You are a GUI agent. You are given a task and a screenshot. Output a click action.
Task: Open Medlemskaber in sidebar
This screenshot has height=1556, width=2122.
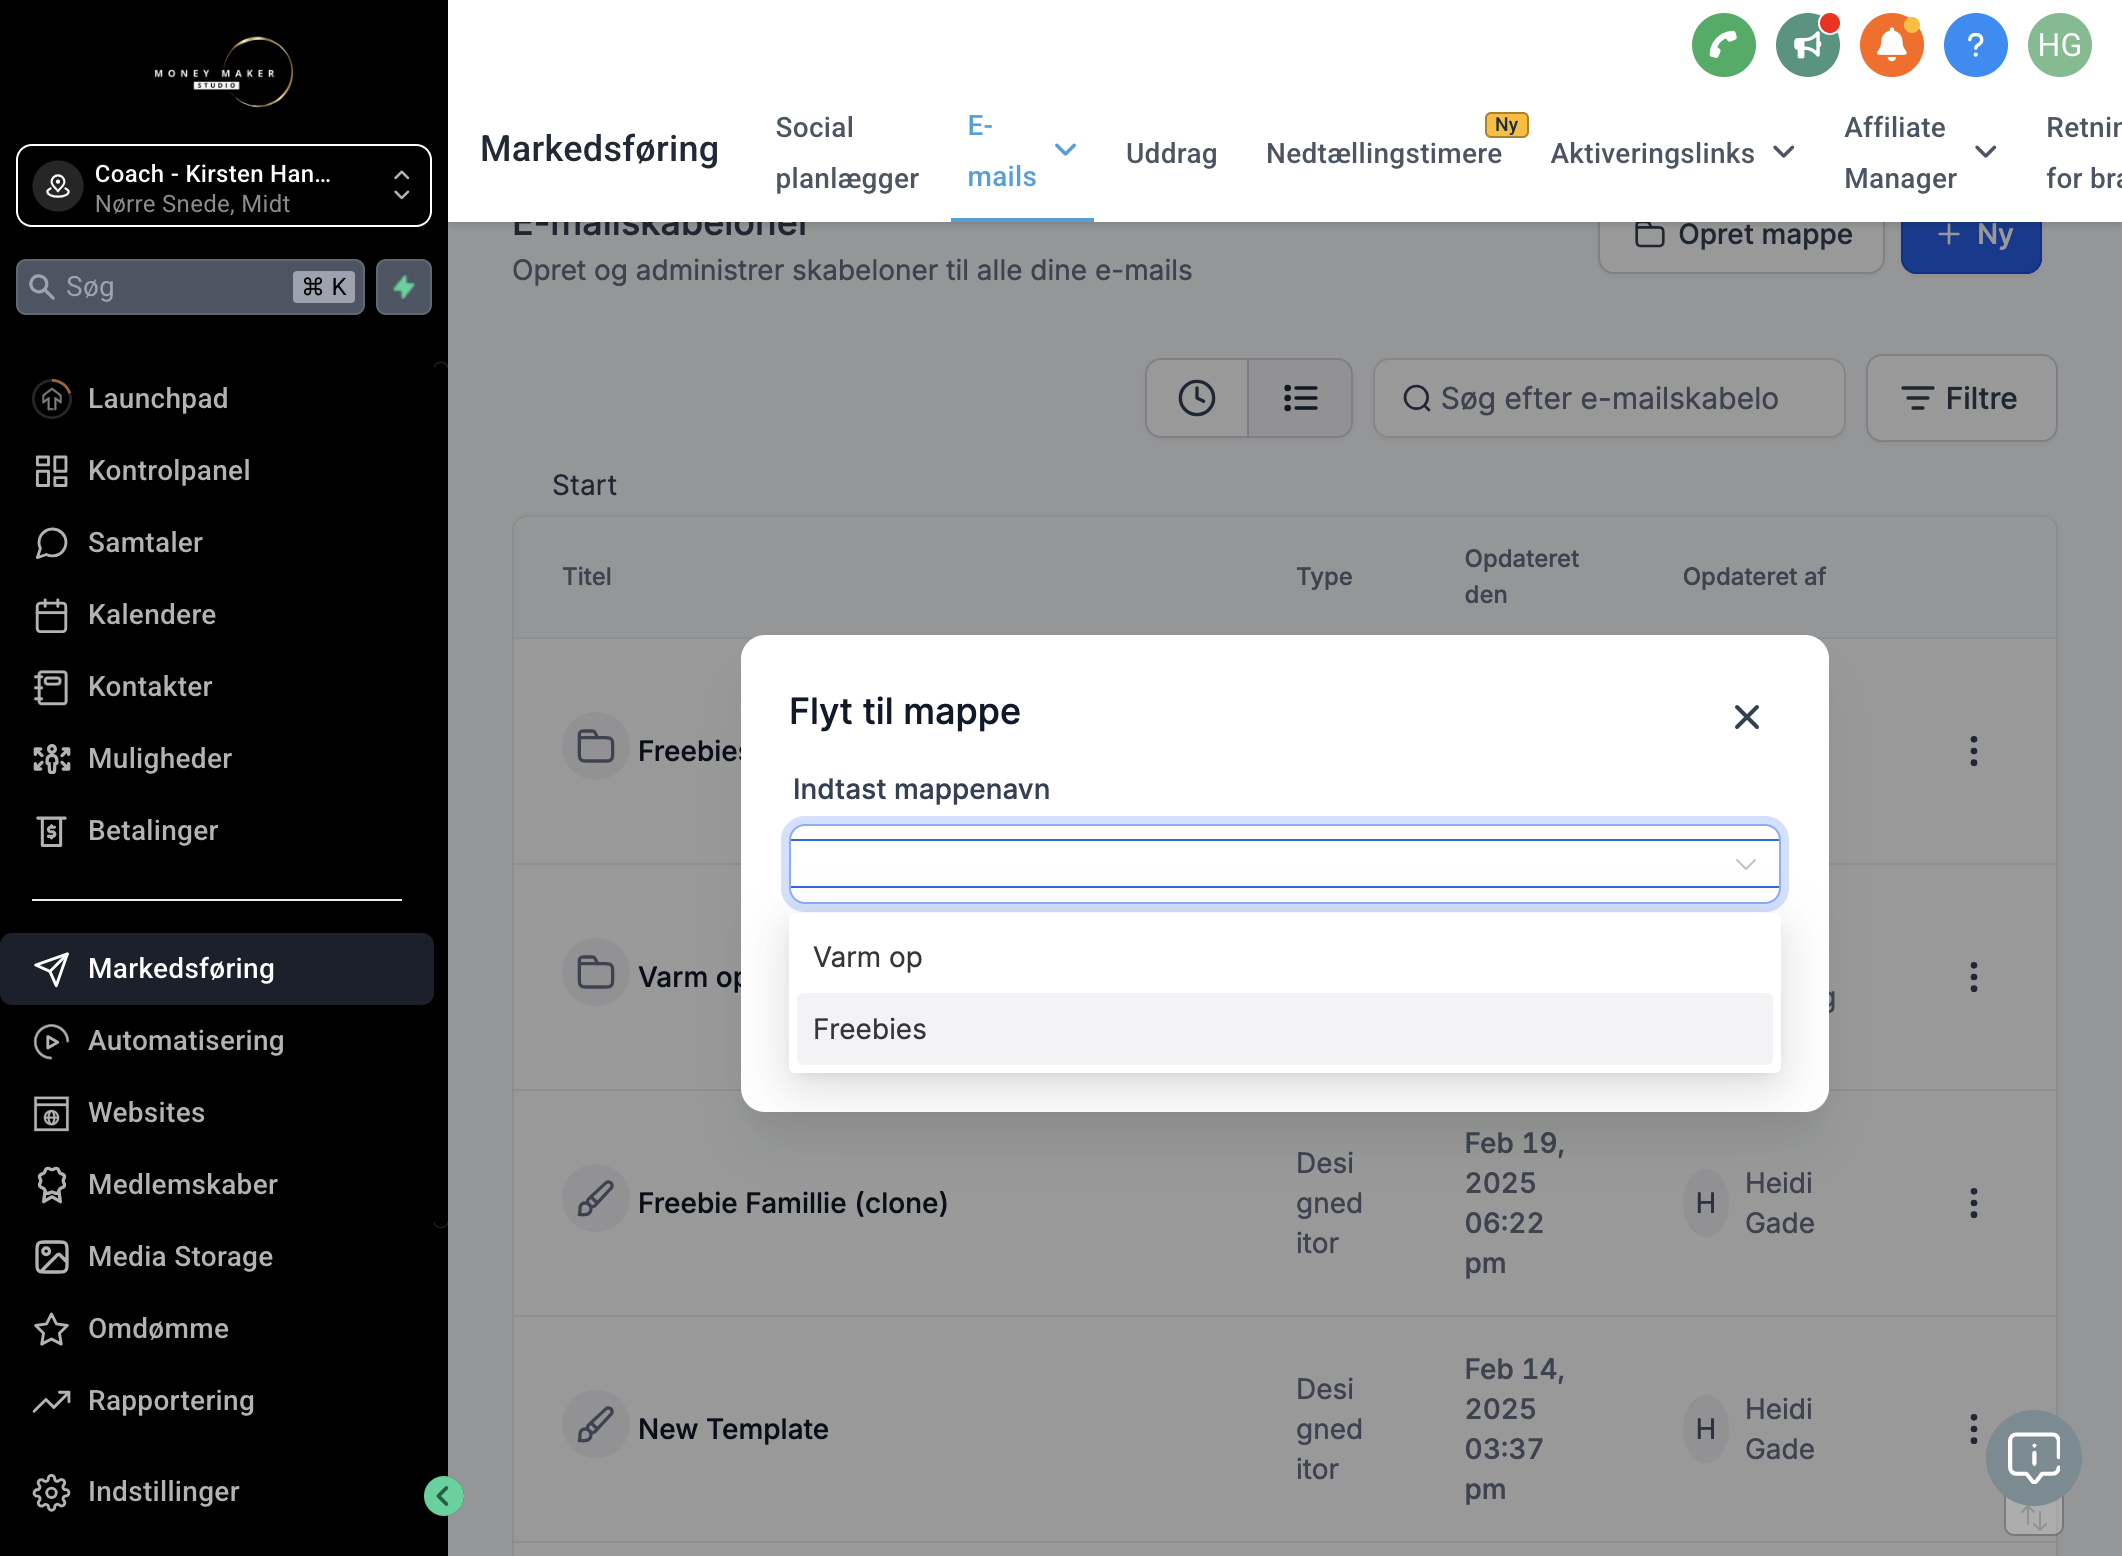(x=217, y=1184)
